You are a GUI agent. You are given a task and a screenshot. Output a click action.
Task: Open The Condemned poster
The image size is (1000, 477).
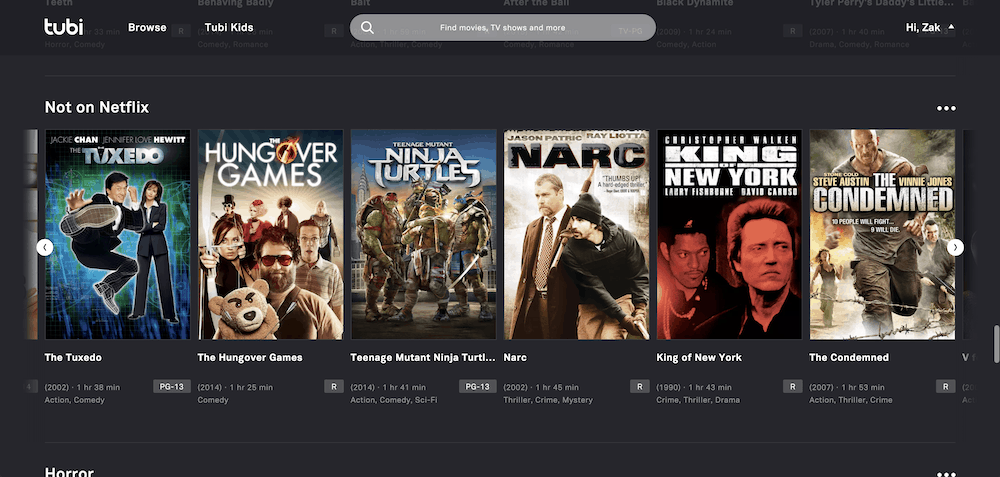(x=883, y=235)
